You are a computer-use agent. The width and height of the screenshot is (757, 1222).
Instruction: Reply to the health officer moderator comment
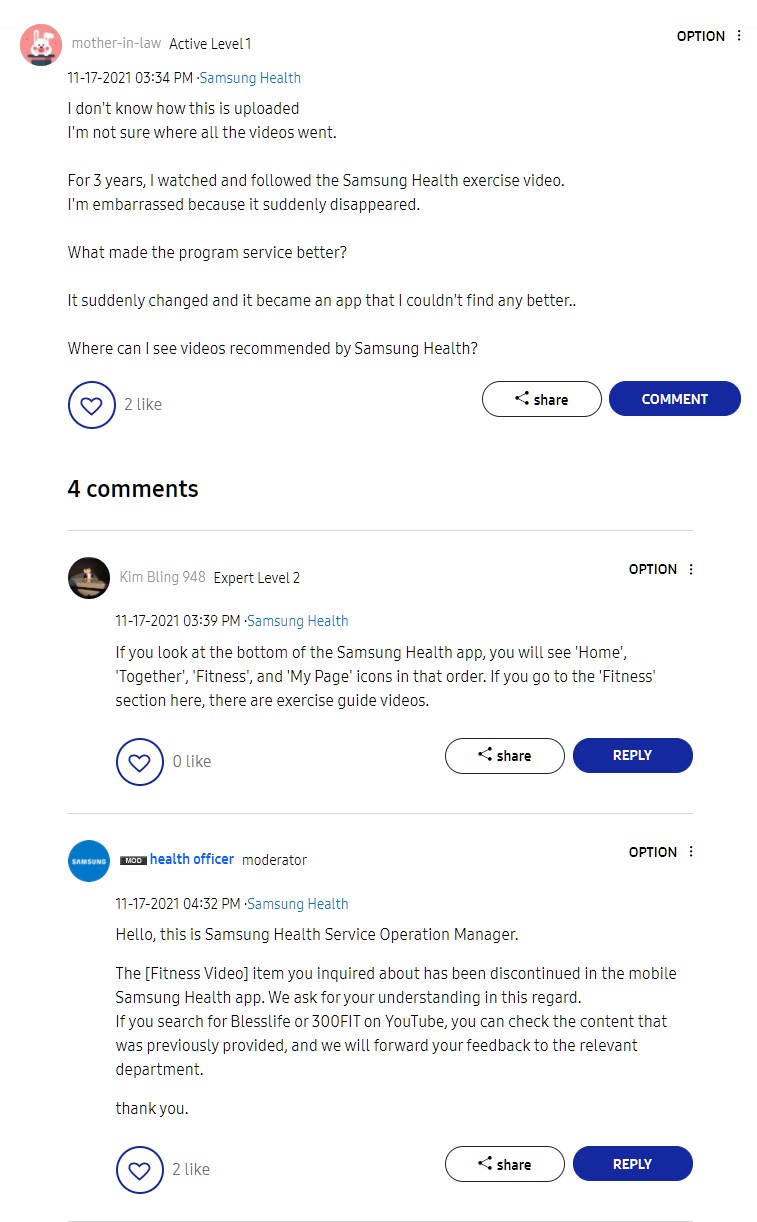click(632, 1164)
